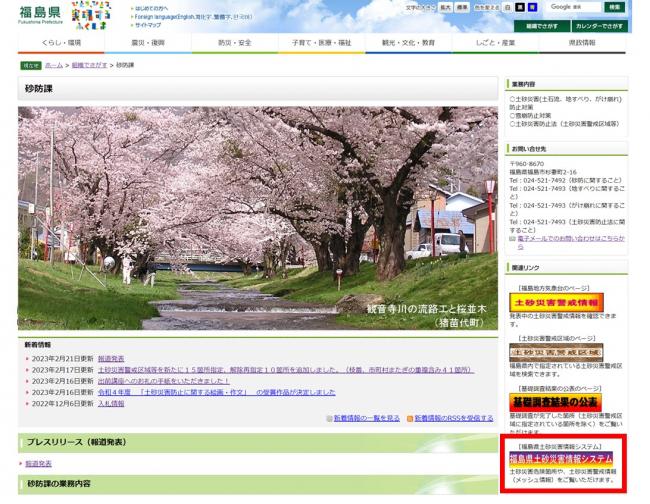Open the 基礎調査結果の公表 banner
The image size is (650, 504).
pos(556,402)
